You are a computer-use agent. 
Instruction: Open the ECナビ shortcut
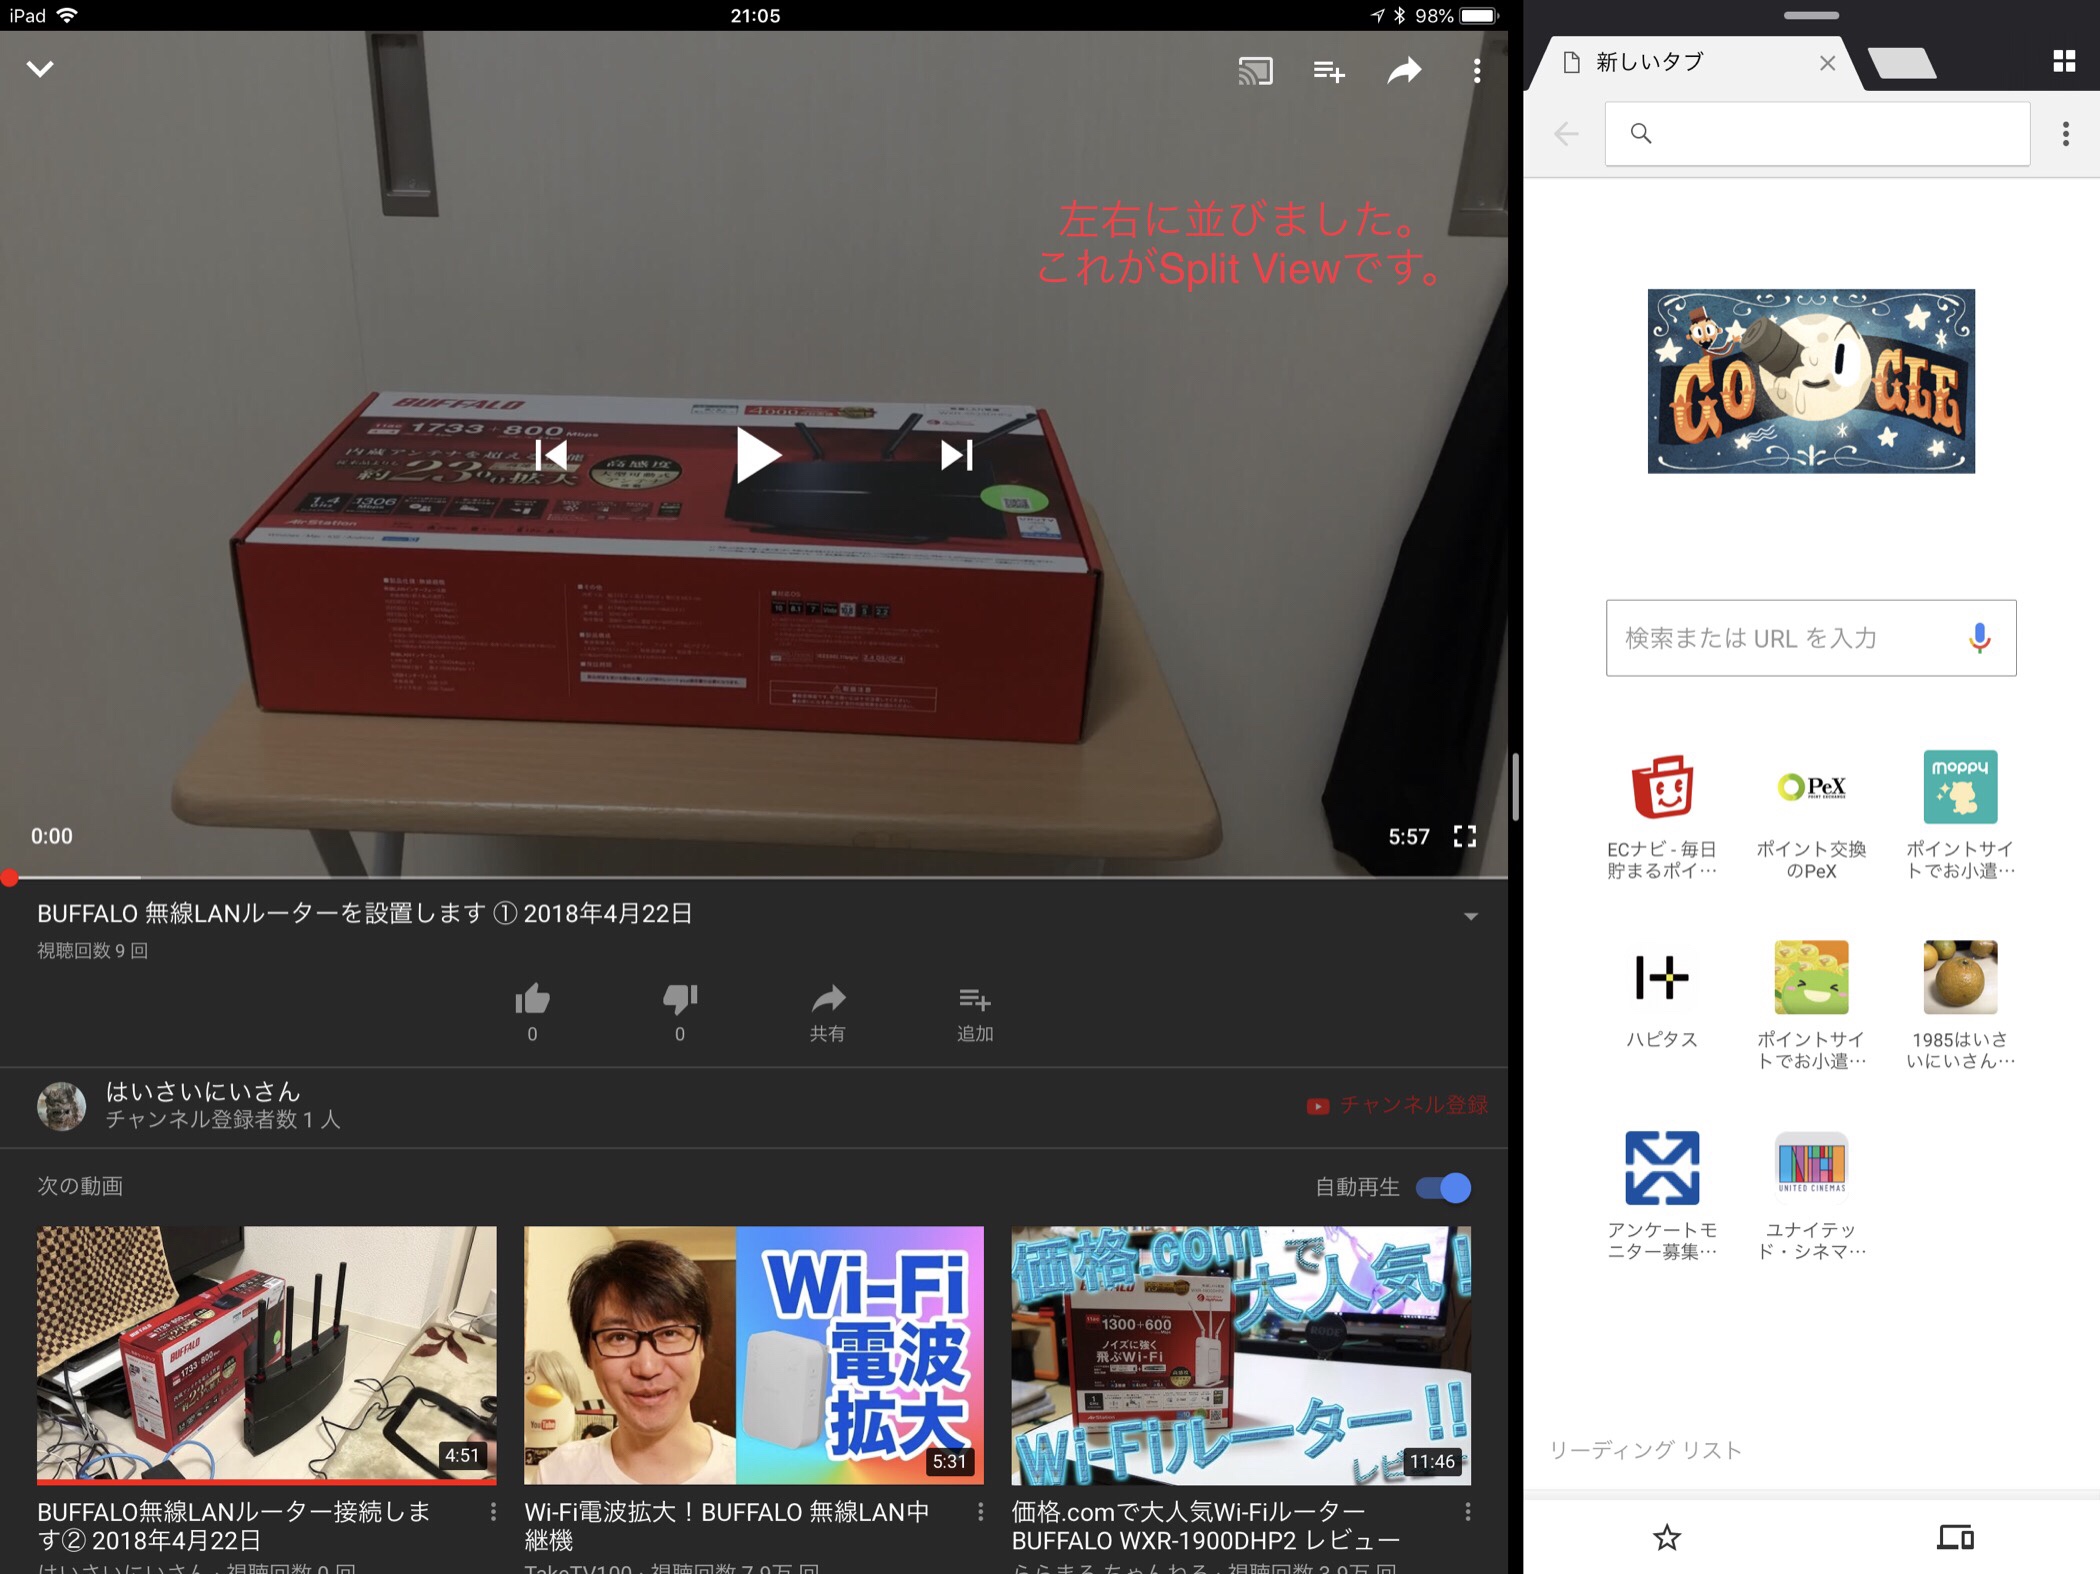point(1662,816)
